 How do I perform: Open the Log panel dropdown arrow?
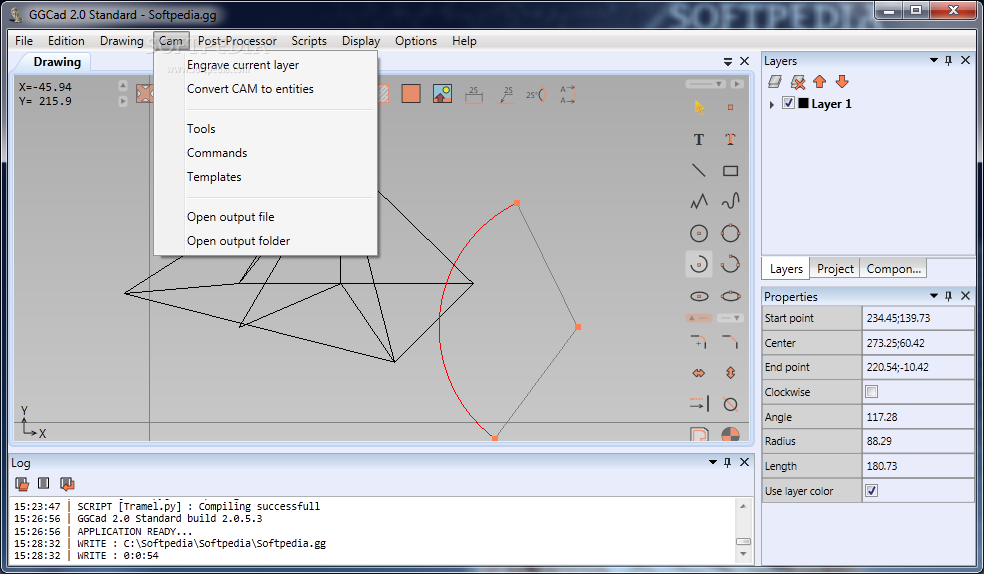[713, 462]
